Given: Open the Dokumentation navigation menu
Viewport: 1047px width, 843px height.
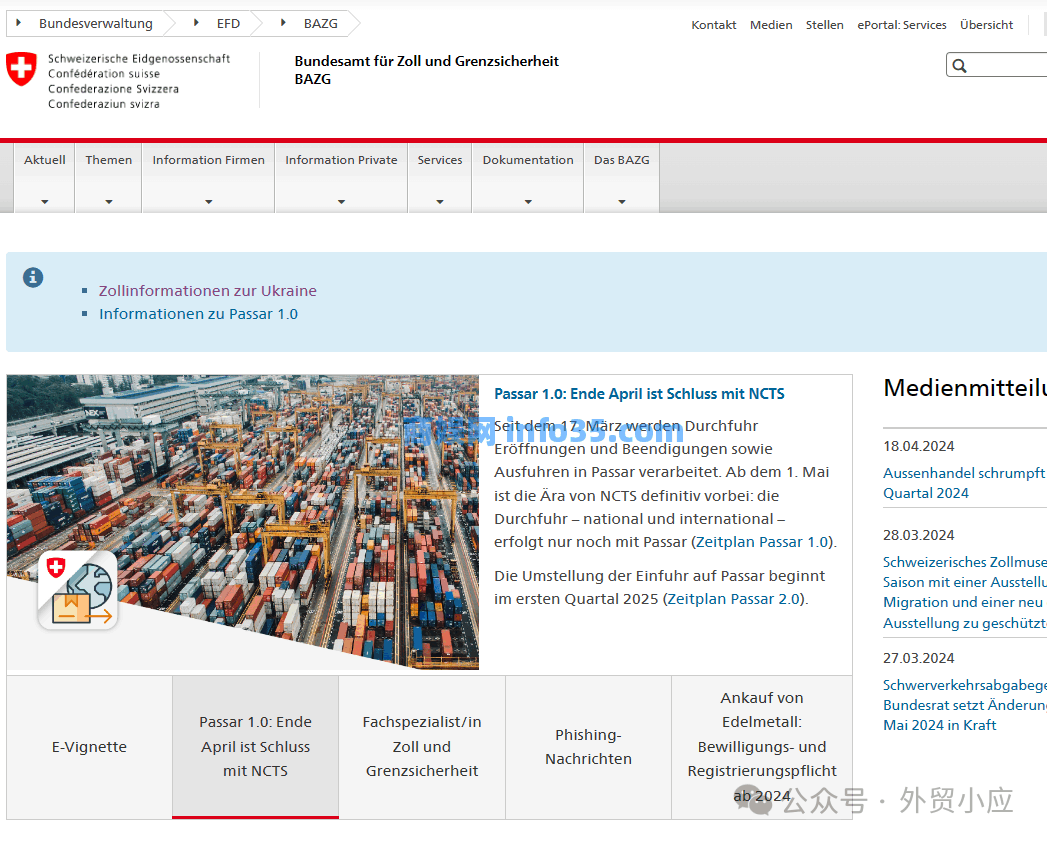Looking at the screenshot, I should [528, 177].
